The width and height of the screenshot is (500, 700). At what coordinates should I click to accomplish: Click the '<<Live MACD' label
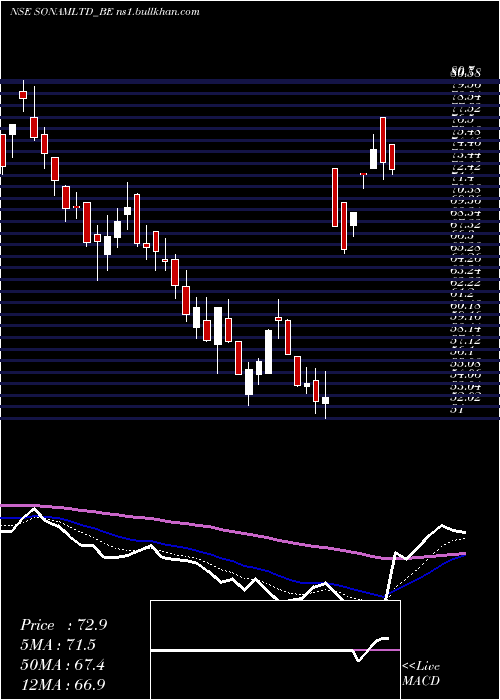pos(421,673)
